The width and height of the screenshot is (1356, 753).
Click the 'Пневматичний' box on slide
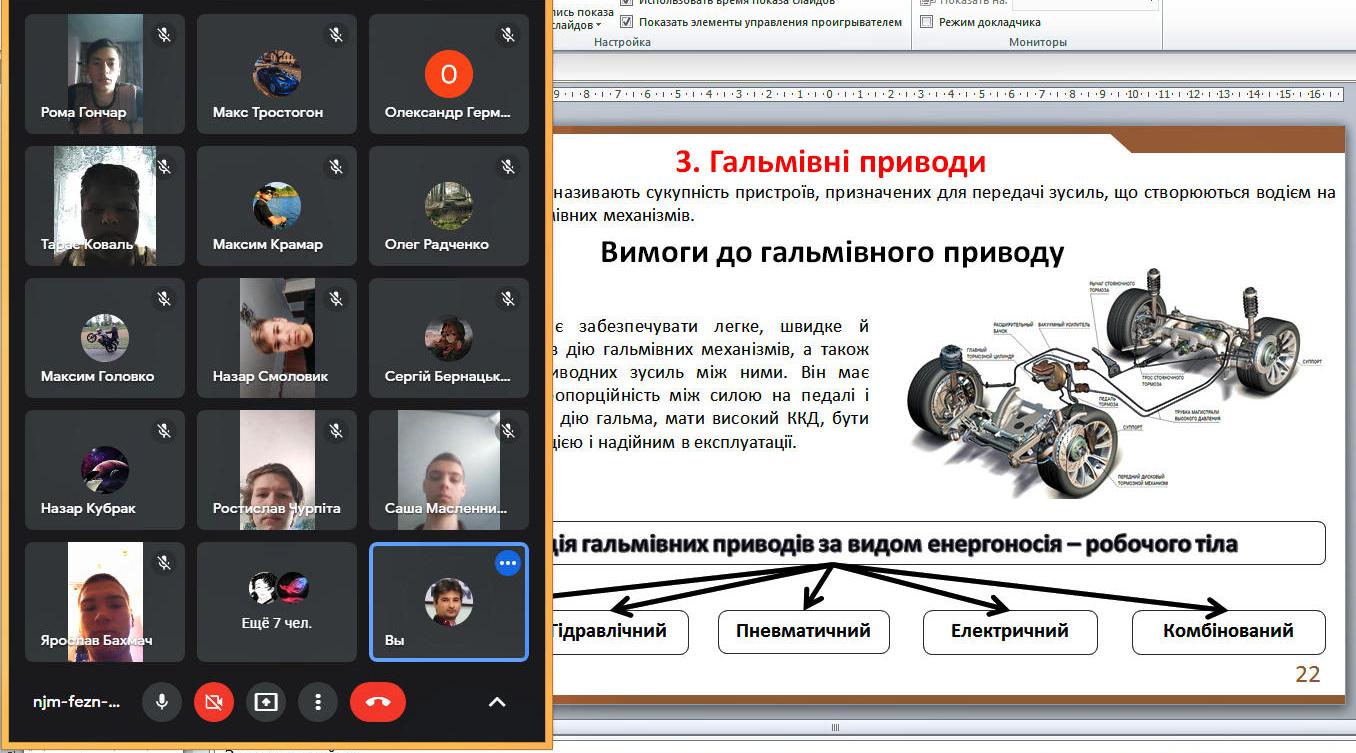804,631
